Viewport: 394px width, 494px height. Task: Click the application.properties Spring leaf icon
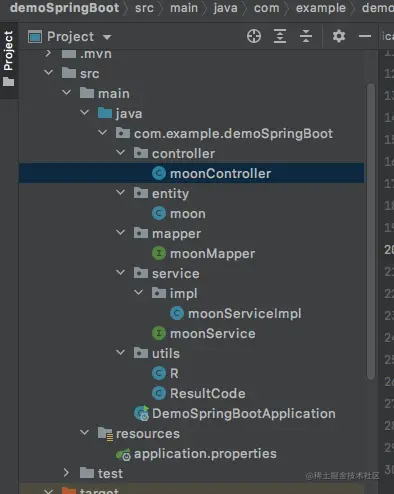coord(123,454)
